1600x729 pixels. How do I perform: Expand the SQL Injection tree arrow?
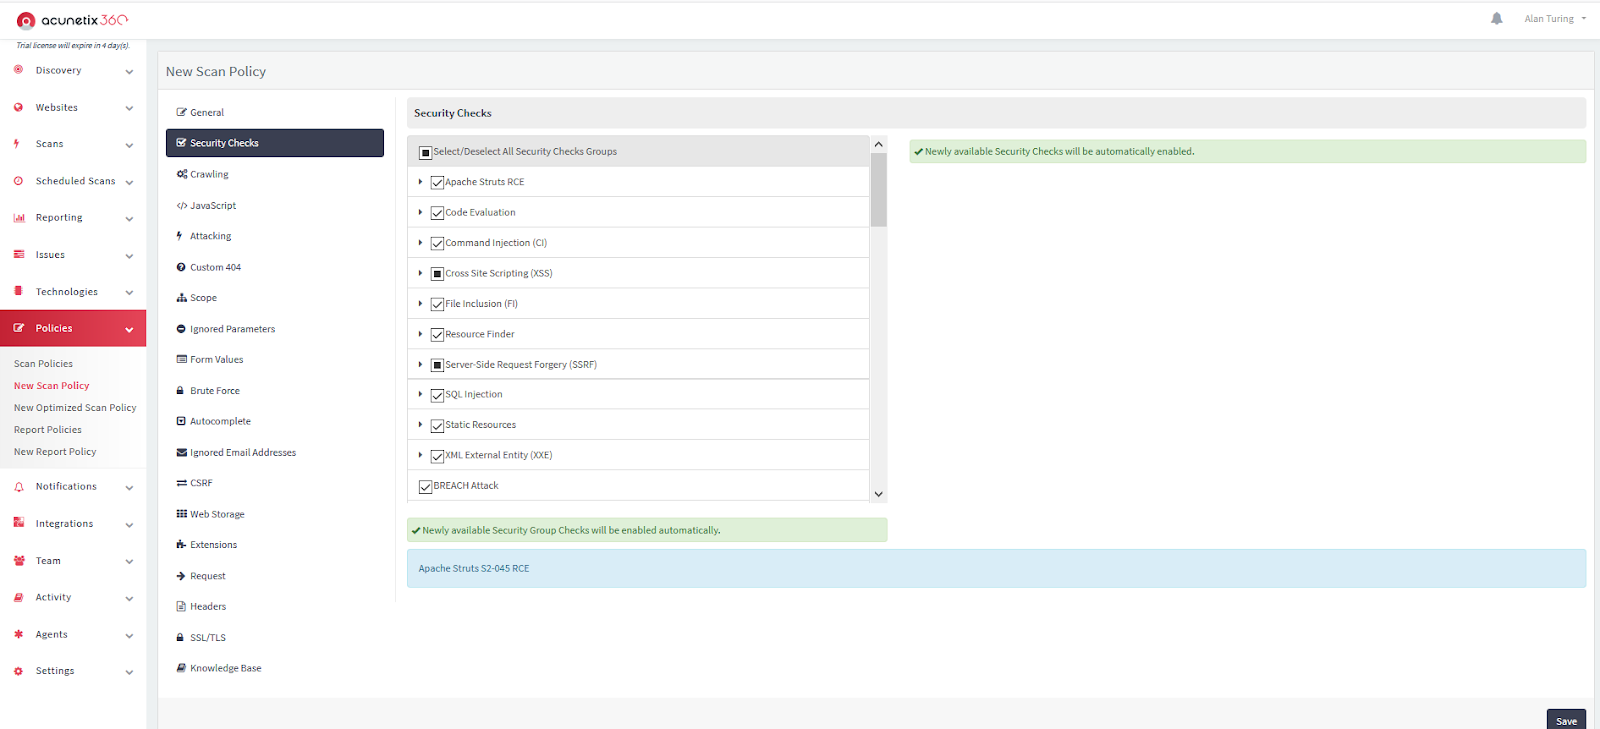click(421, 394)
